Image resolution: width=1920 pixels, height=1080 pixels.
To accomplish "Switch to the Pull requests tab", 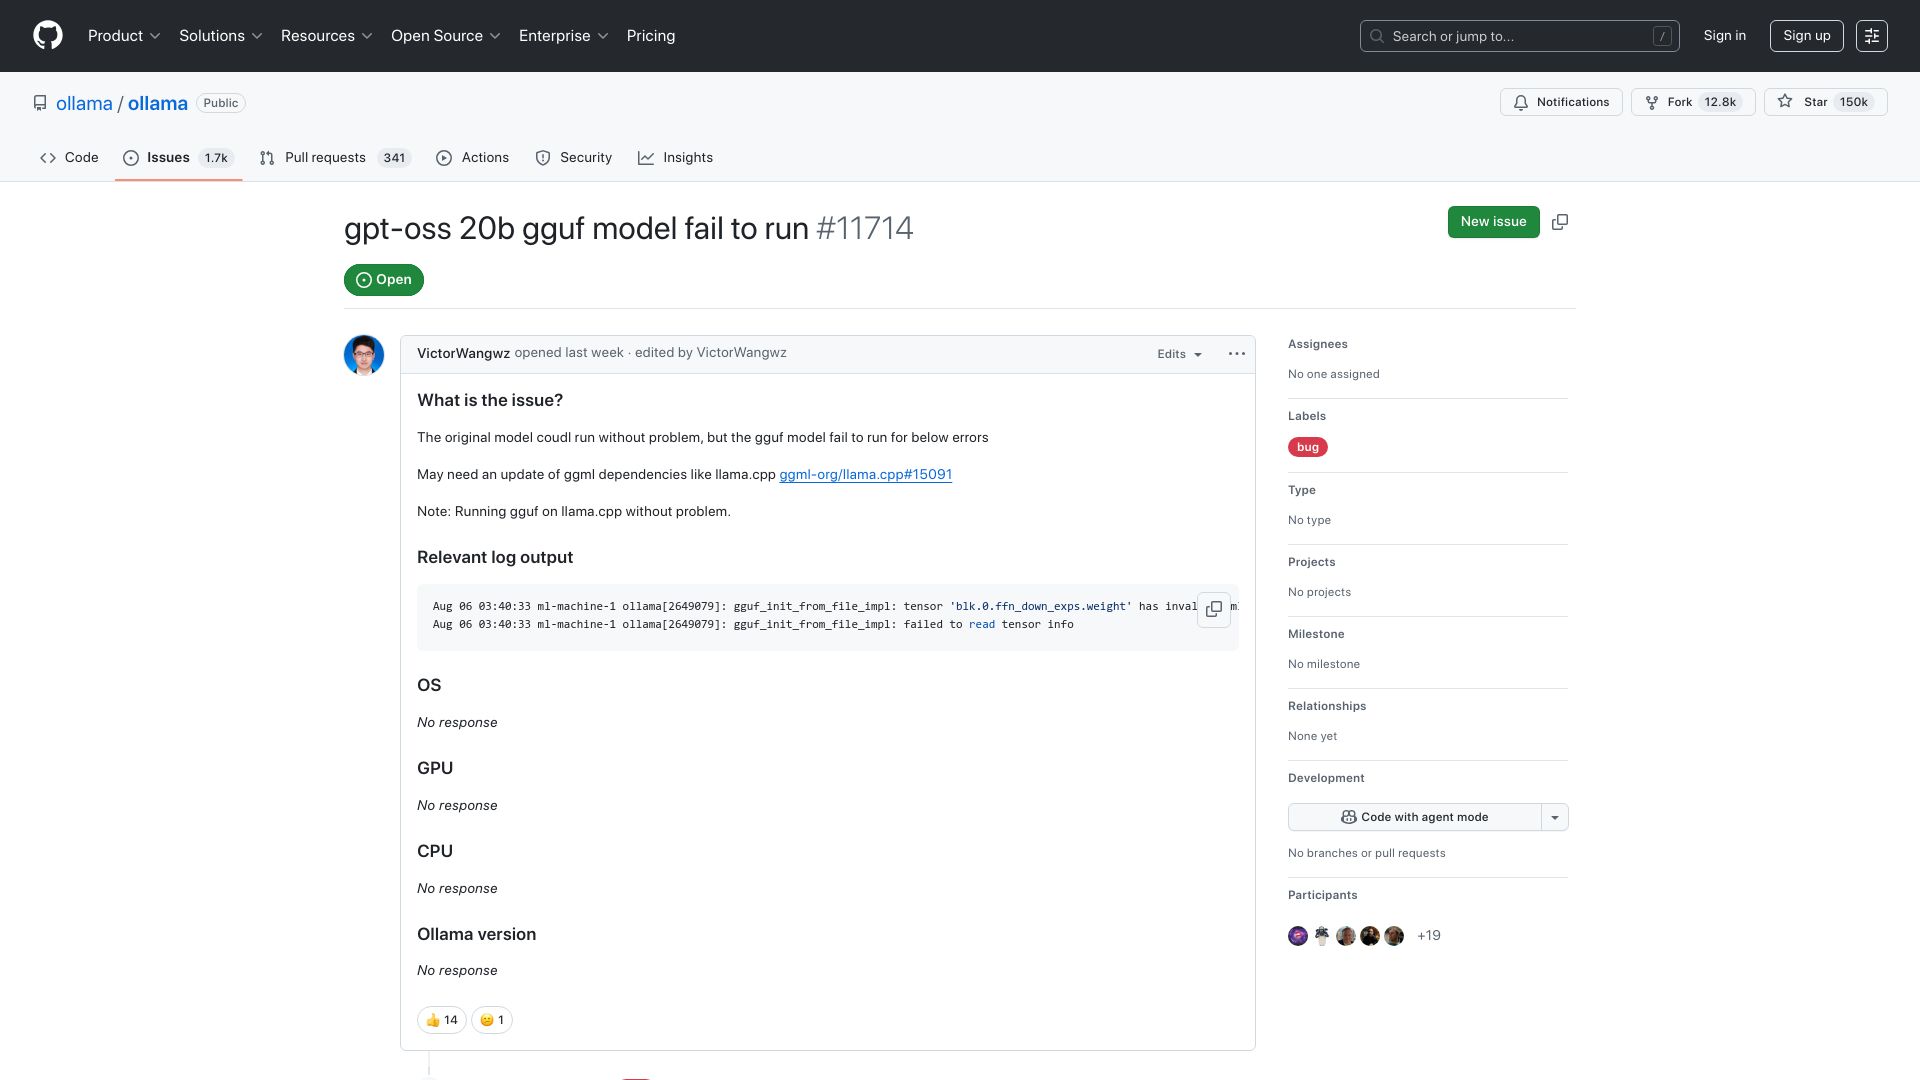I will [335, 158].
